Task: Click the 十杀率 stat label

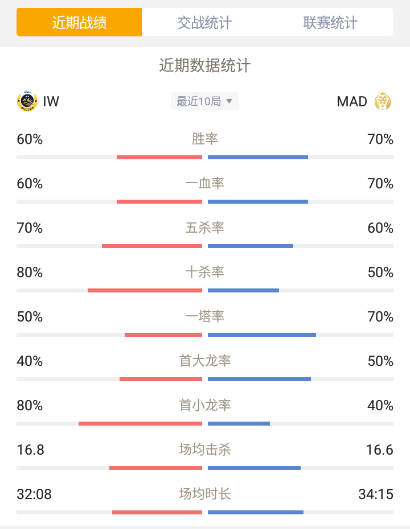Action: click(205, 272)
